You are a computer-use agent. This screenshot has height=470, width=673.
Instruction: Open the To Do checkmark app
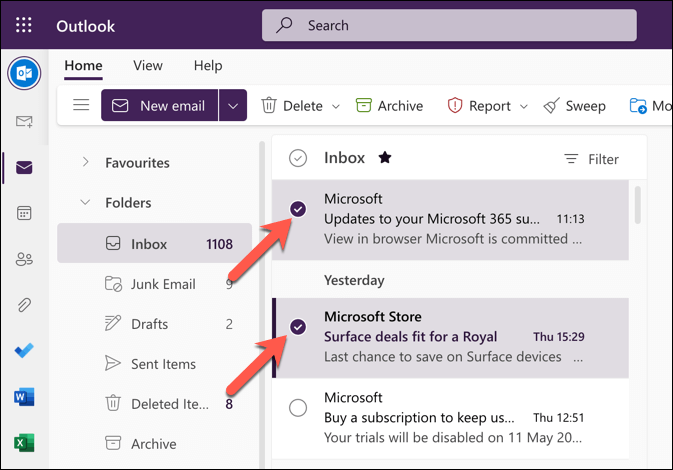coord(23,351)
